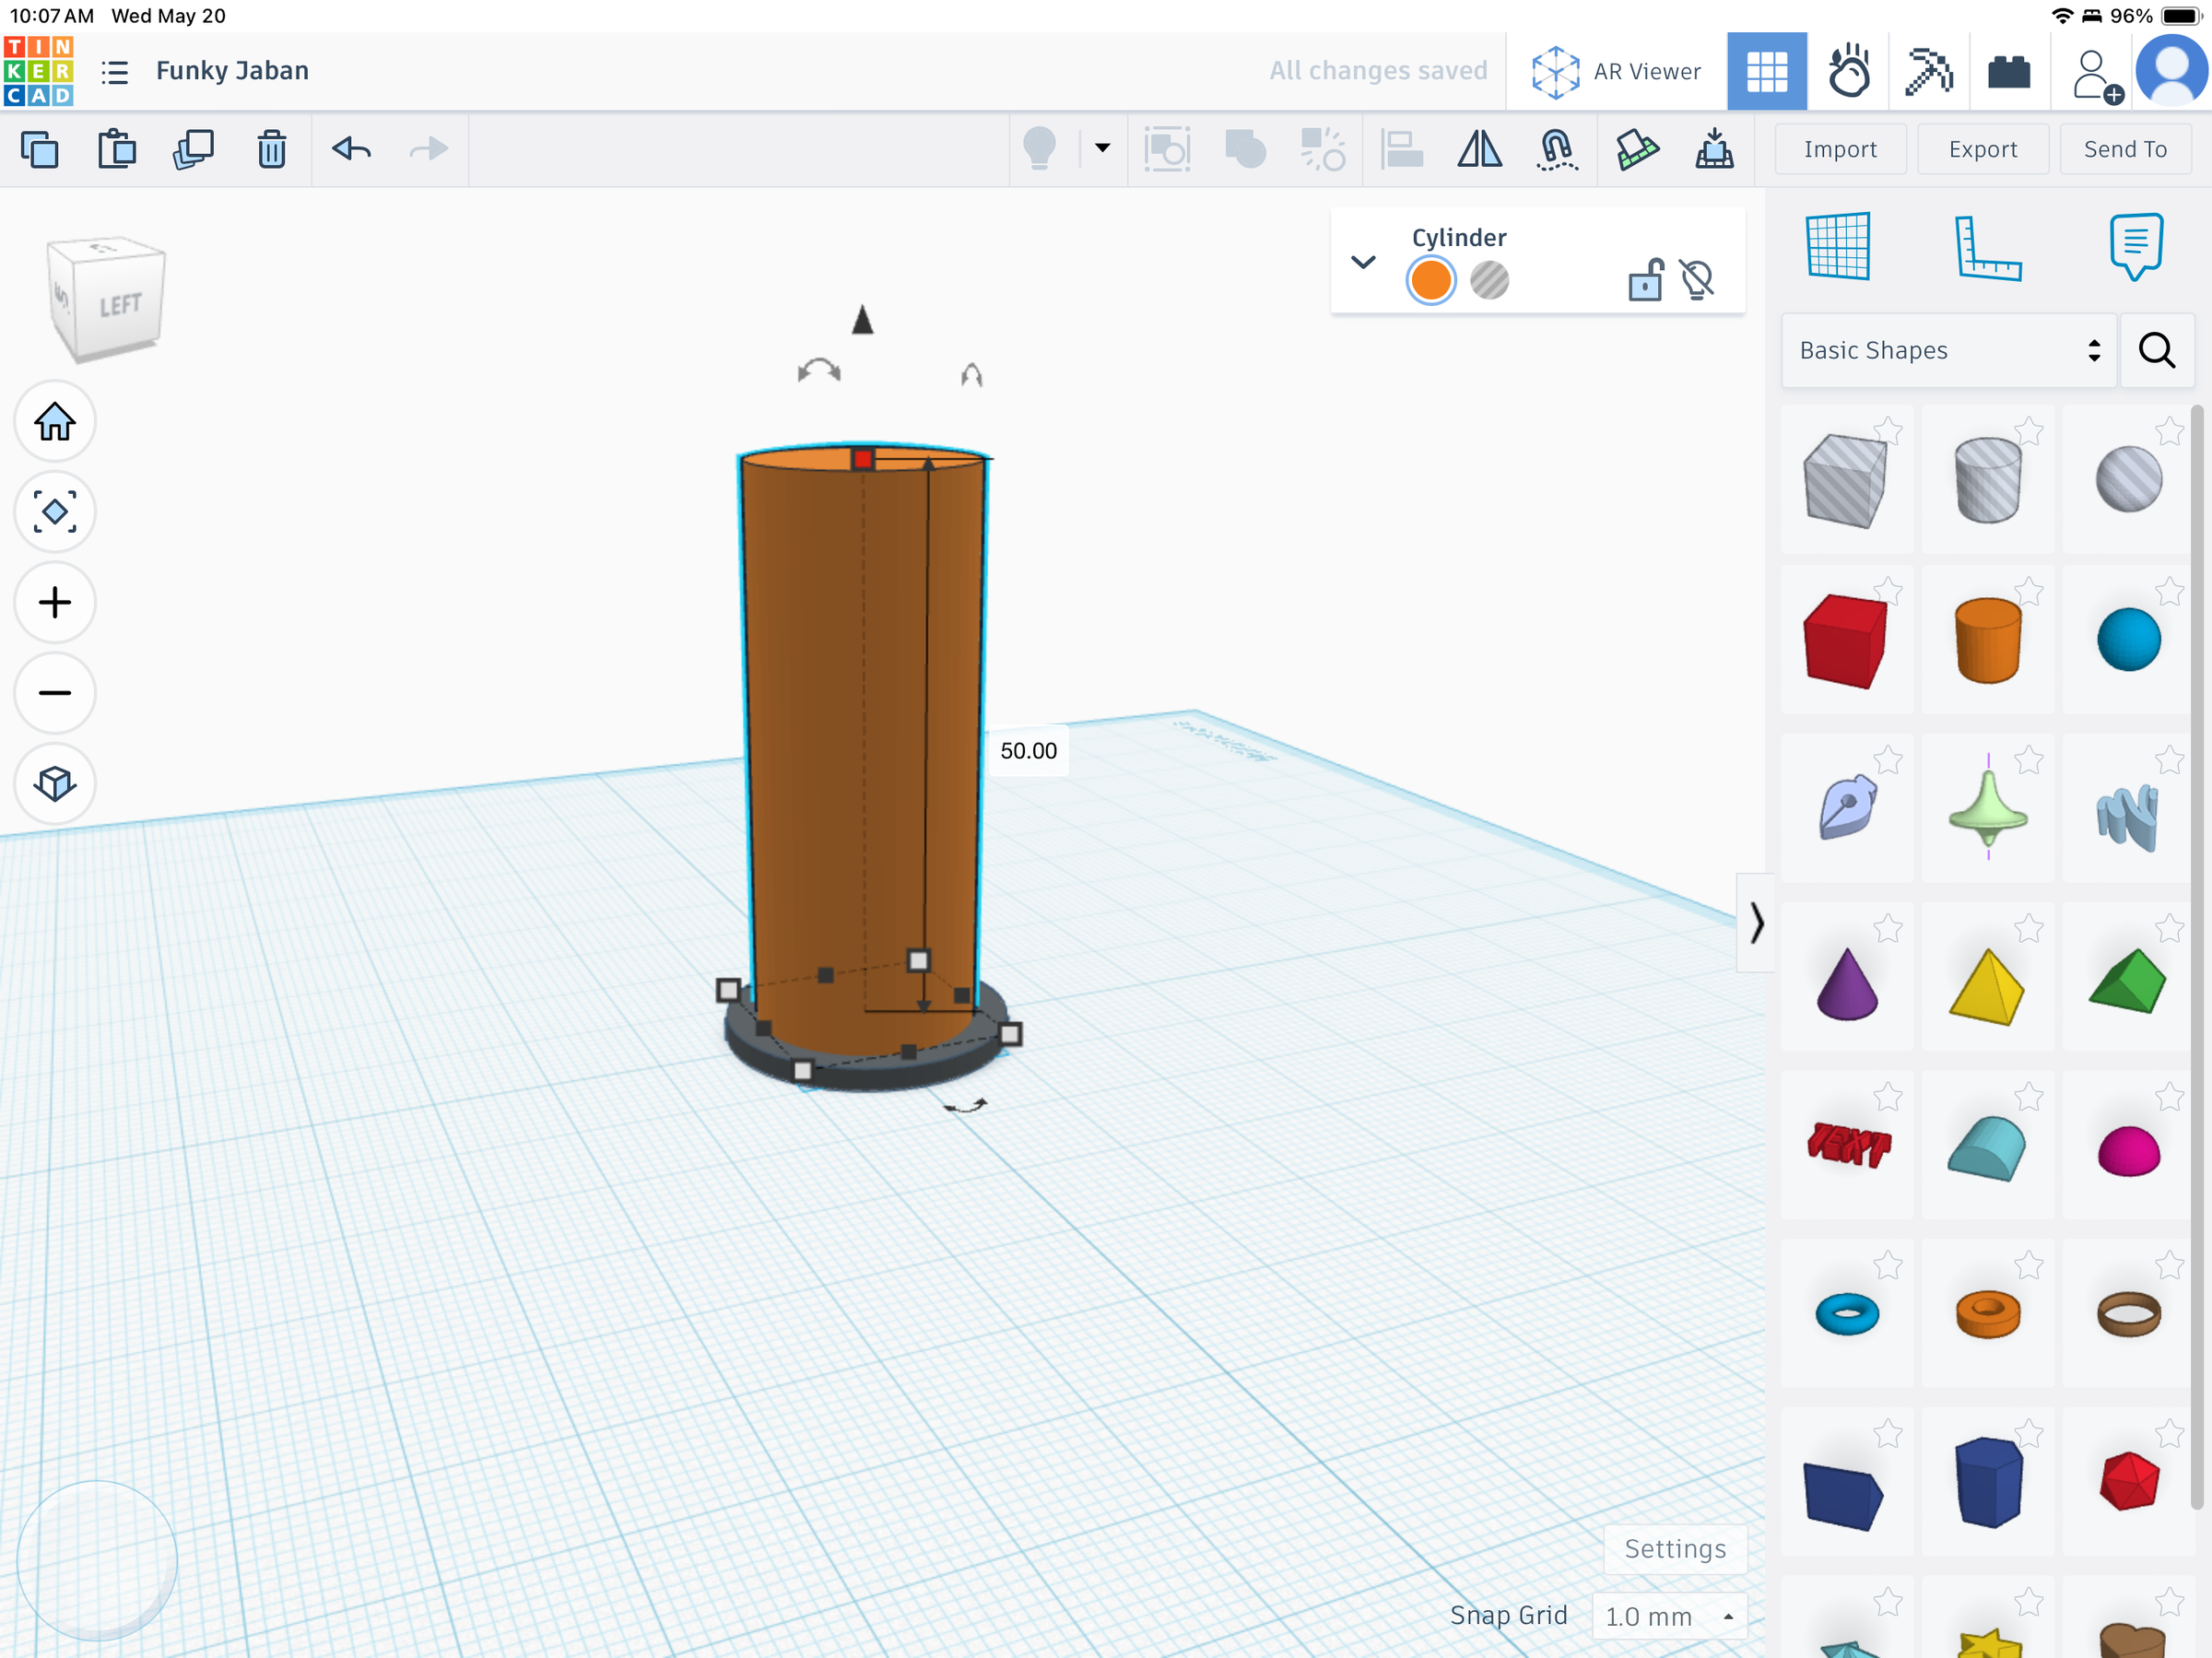Collapse the shapes side panel chevron
The image size is (2212, 1658).
click(x=1756, y=922)
